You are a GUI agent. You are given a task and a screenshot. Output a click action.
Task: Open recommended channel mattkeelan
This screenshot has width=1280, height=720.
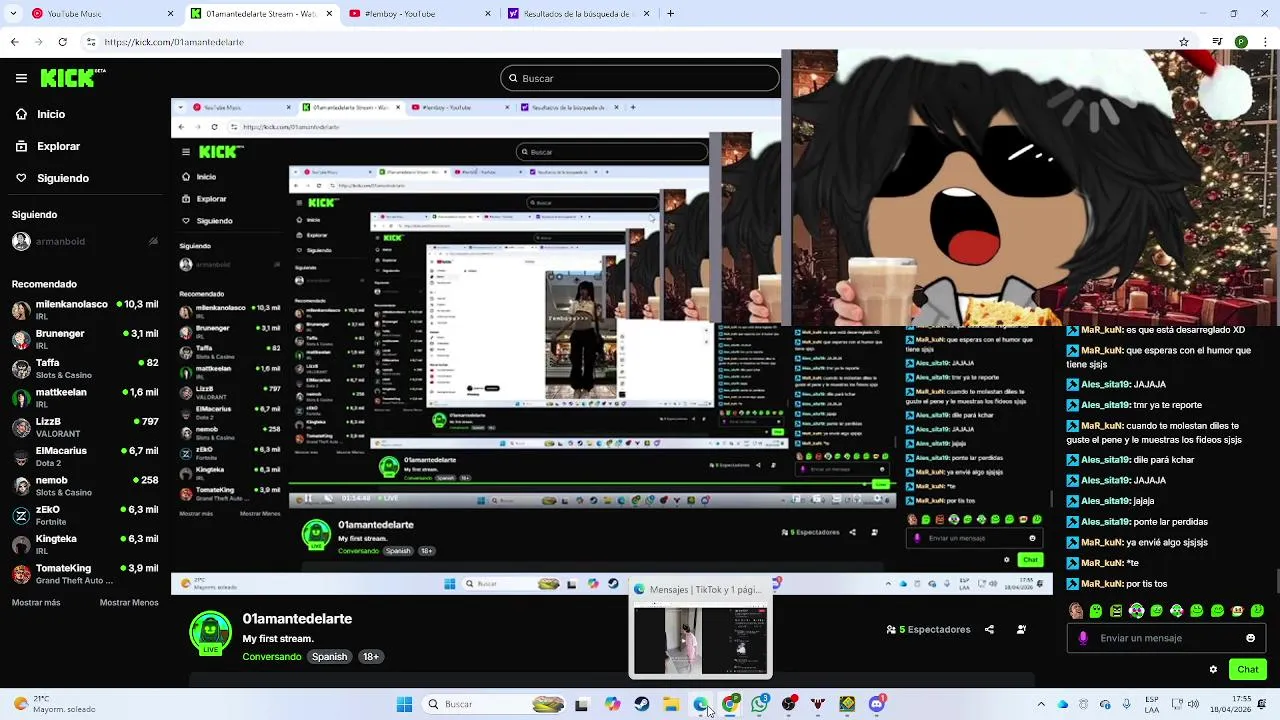coord(84,397)
